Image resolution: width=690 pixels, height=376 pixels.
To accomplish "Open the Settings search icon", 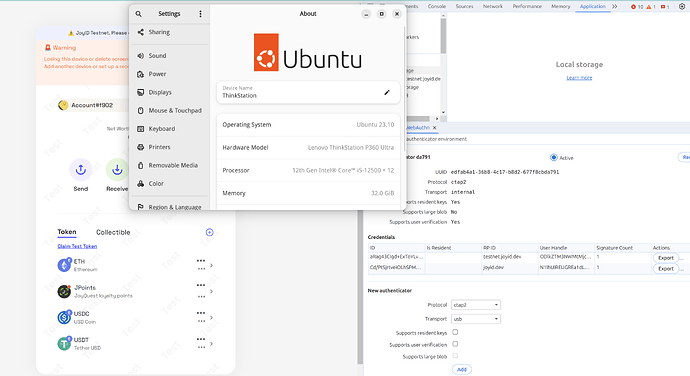I will point(139,14).
